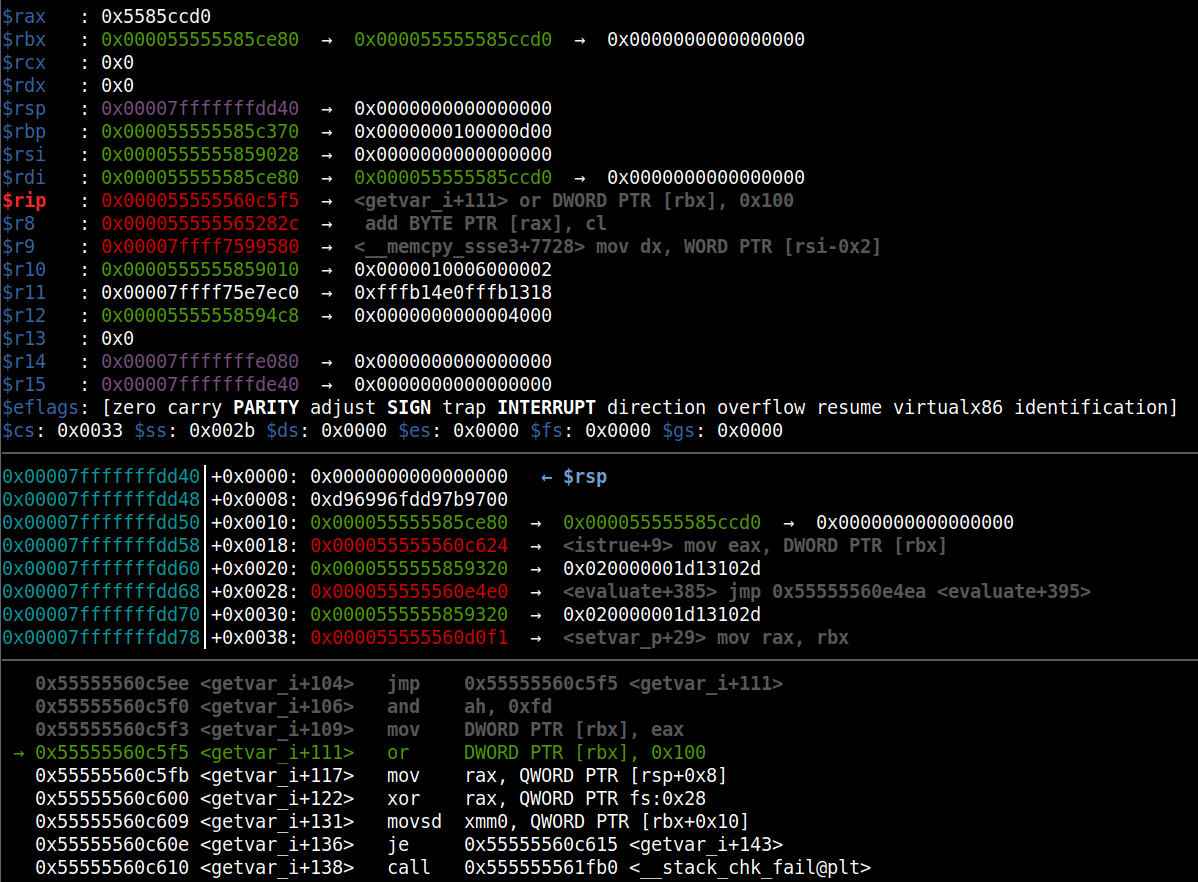This screenshot has width=1198, height=882.
Task: Click the je target <getvar_i+143>
Action: click(x=706, y=844)
